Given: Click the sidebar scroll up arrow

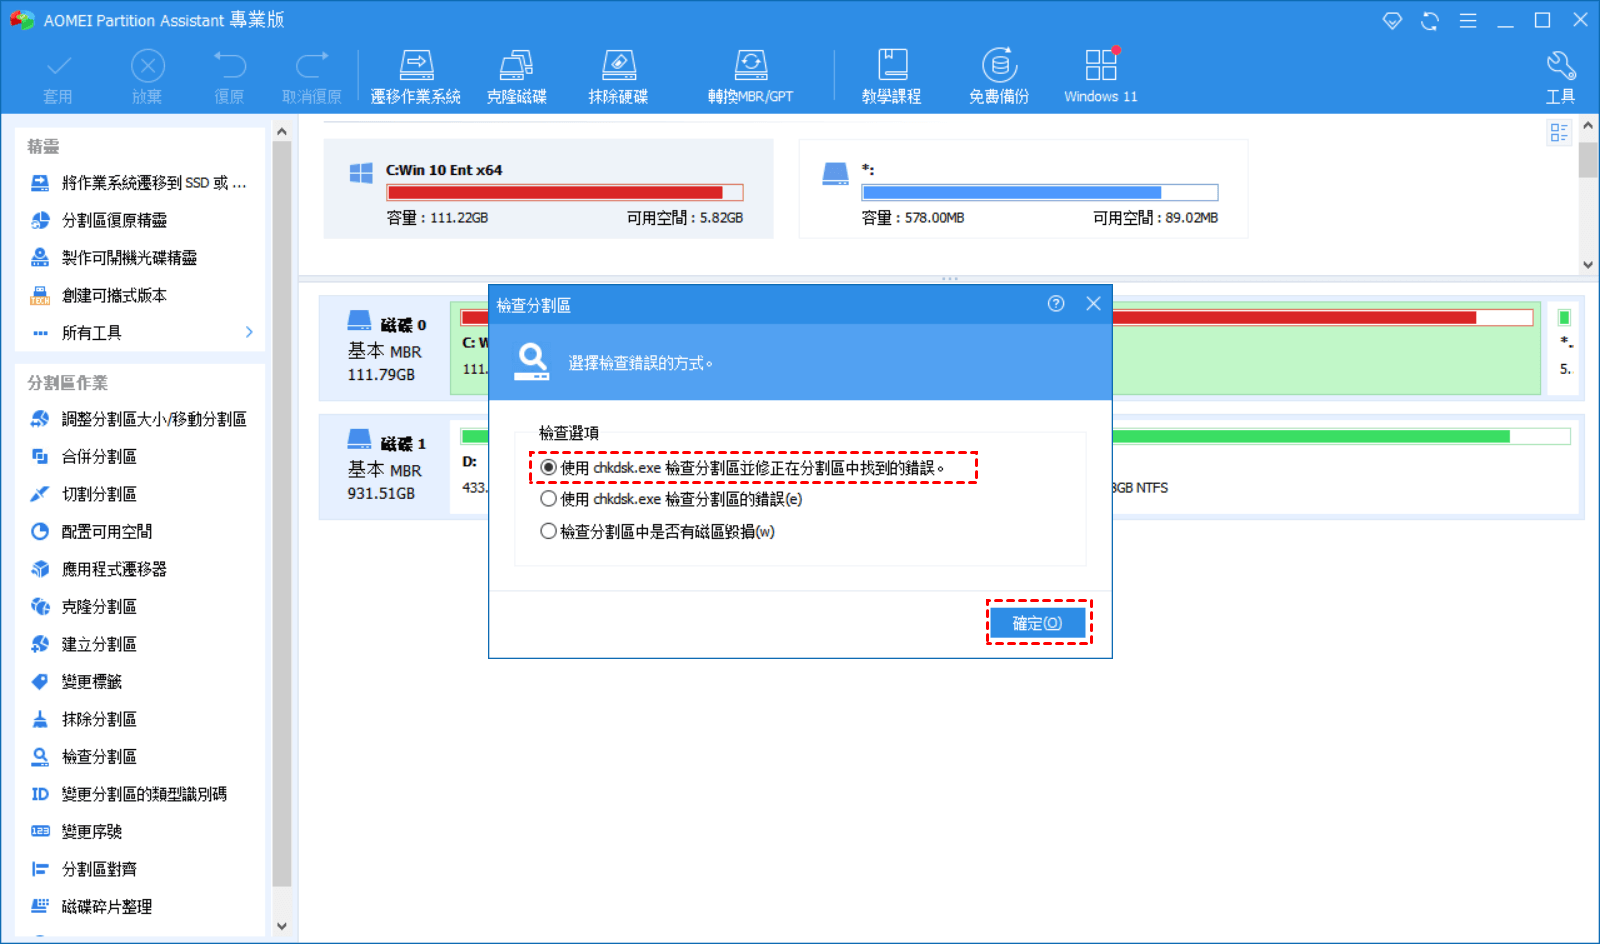Looking at the screenshot, I should (281, 131).
